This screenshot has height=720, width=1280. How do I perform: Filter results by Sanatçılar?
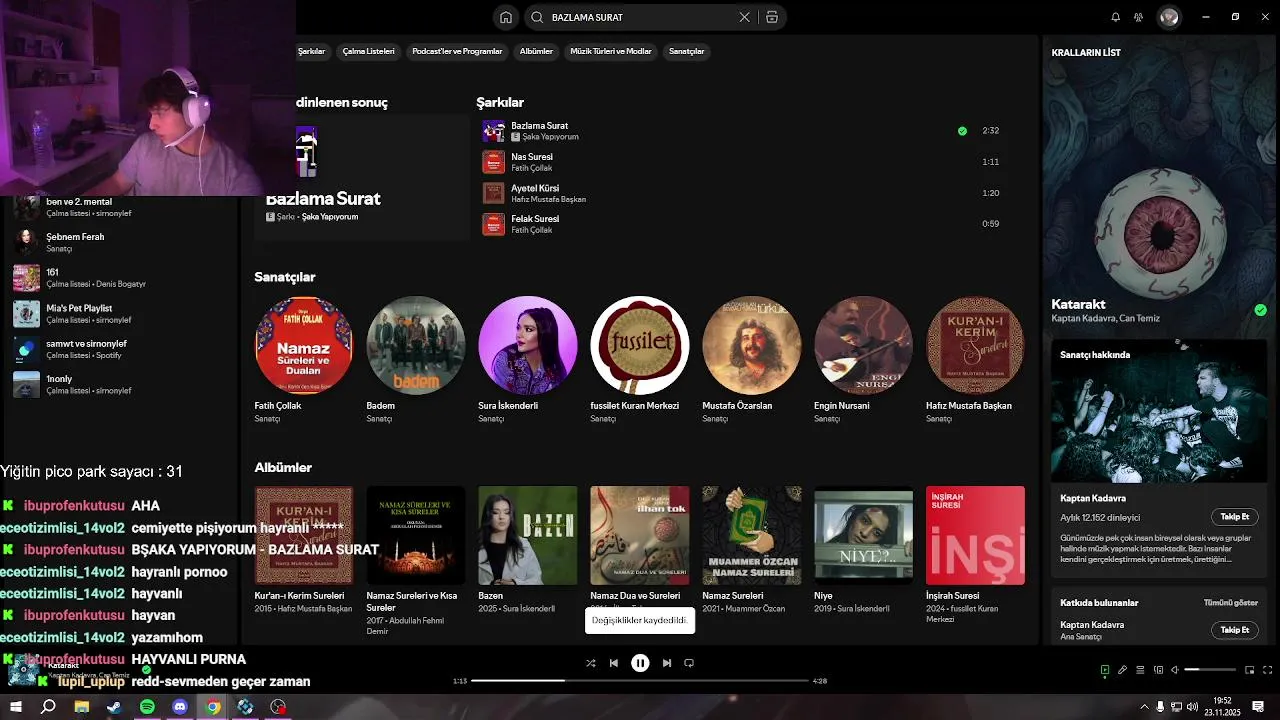click(x=686, y=51)
